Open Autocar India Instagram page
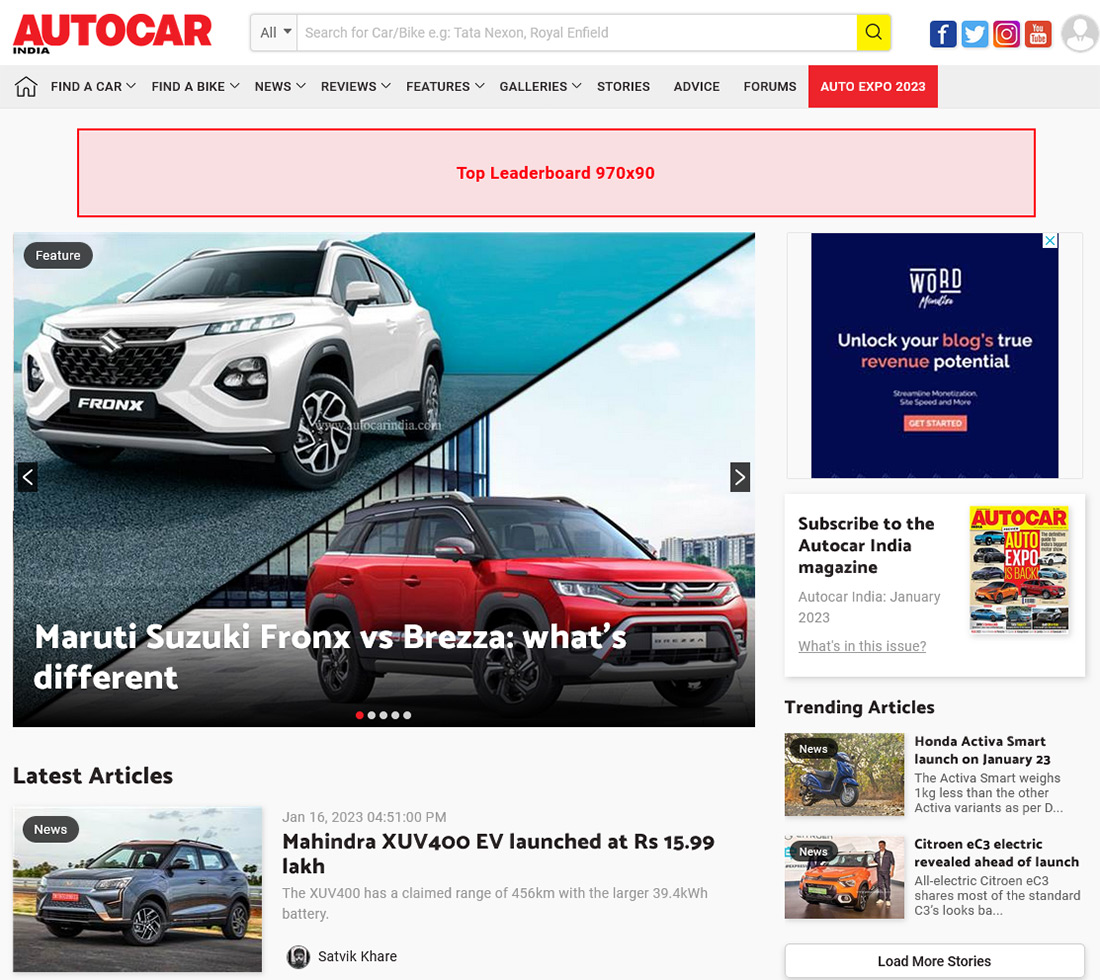1100x980 pixels. tap(1006, 34)
